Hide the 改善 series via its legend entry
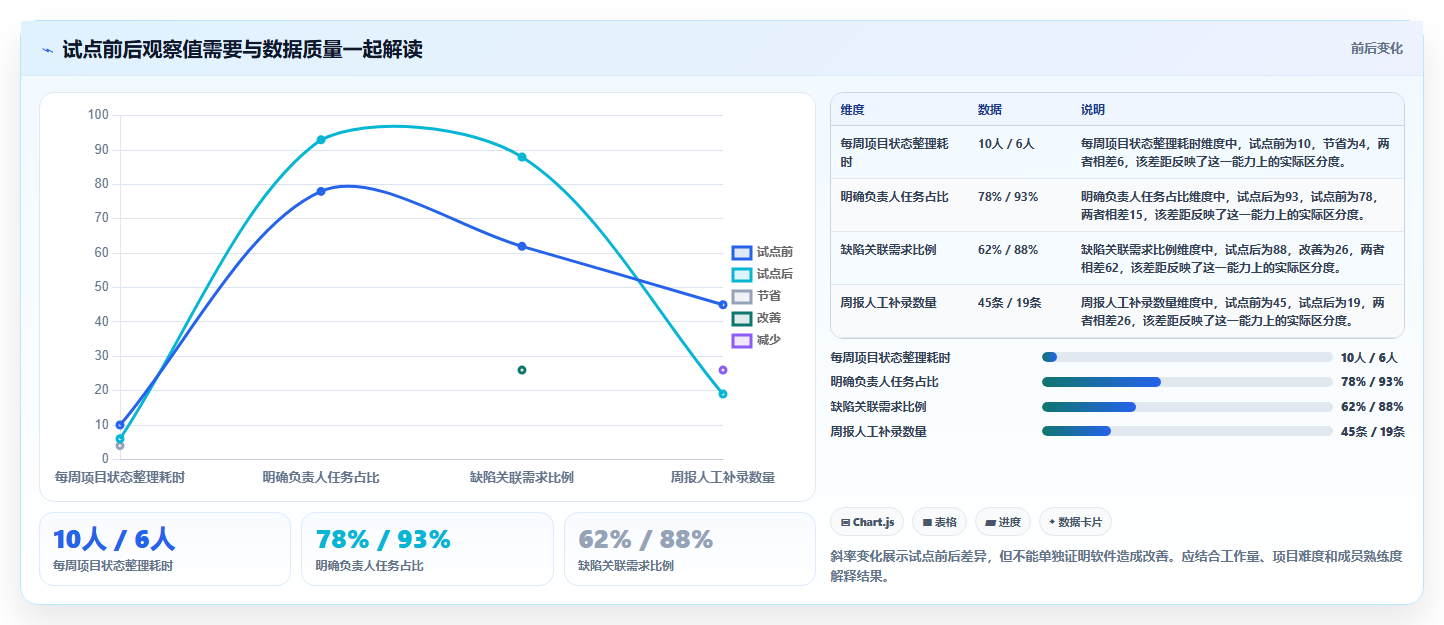The width and height of the screenshot is (1444, 625). point(756,318)
